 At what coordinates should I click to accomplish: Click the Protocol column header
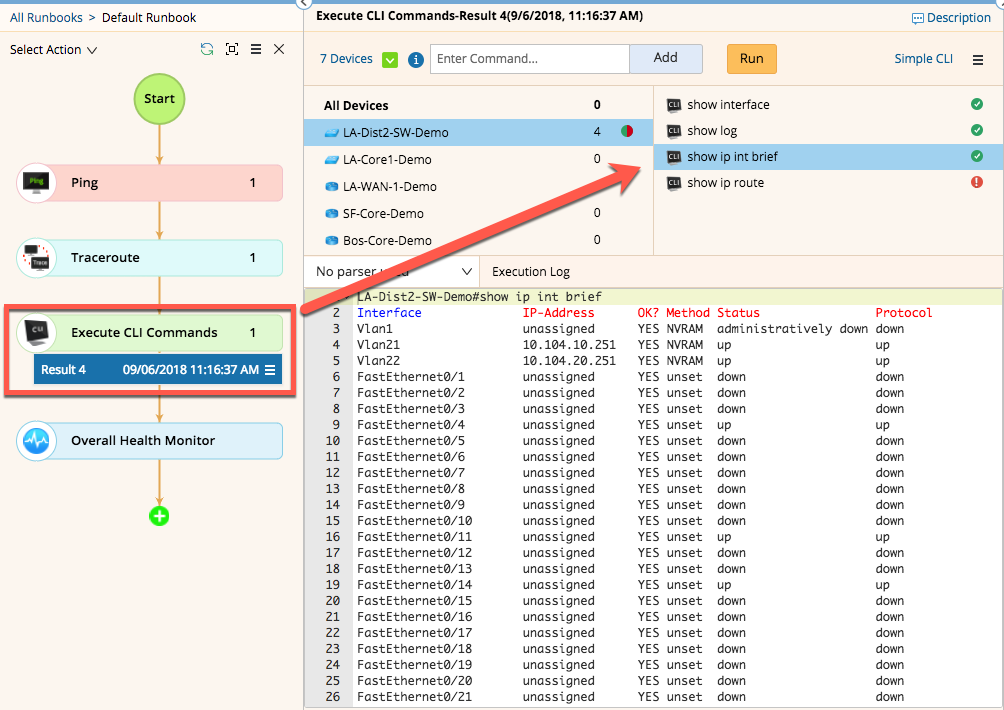[903, 313]
